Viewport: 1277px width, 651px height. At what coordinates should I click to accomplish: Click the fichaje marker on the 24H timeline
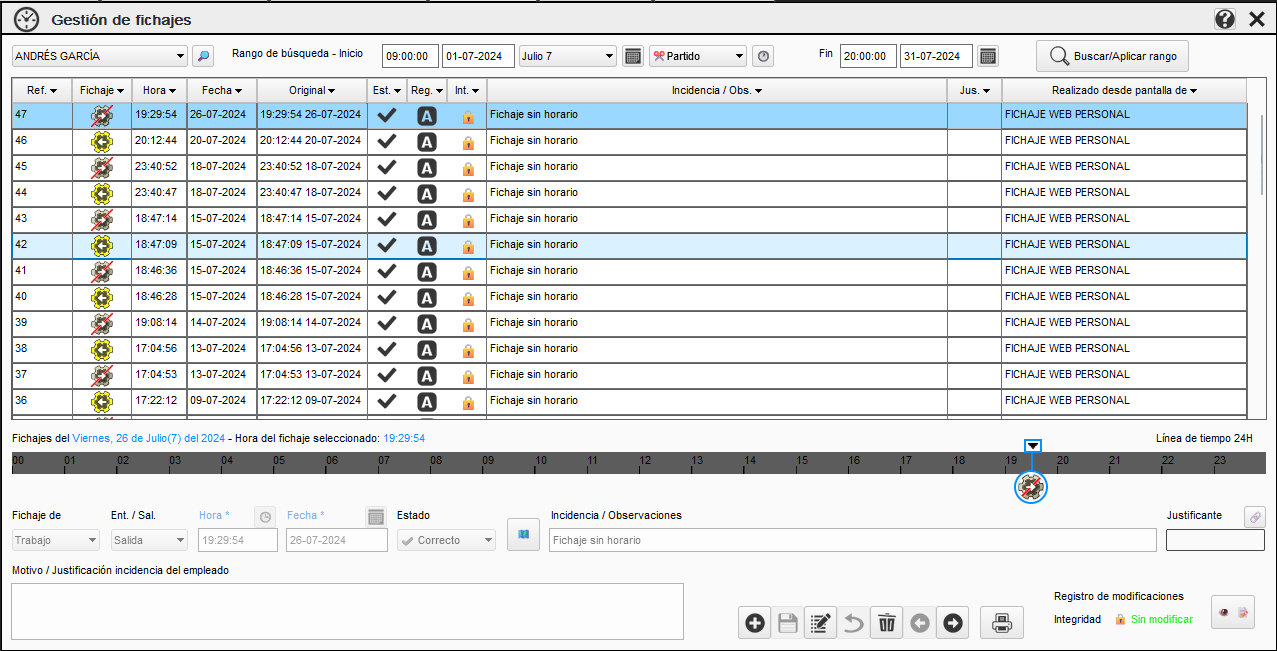pyautogui.click(x=1031, y=487)
